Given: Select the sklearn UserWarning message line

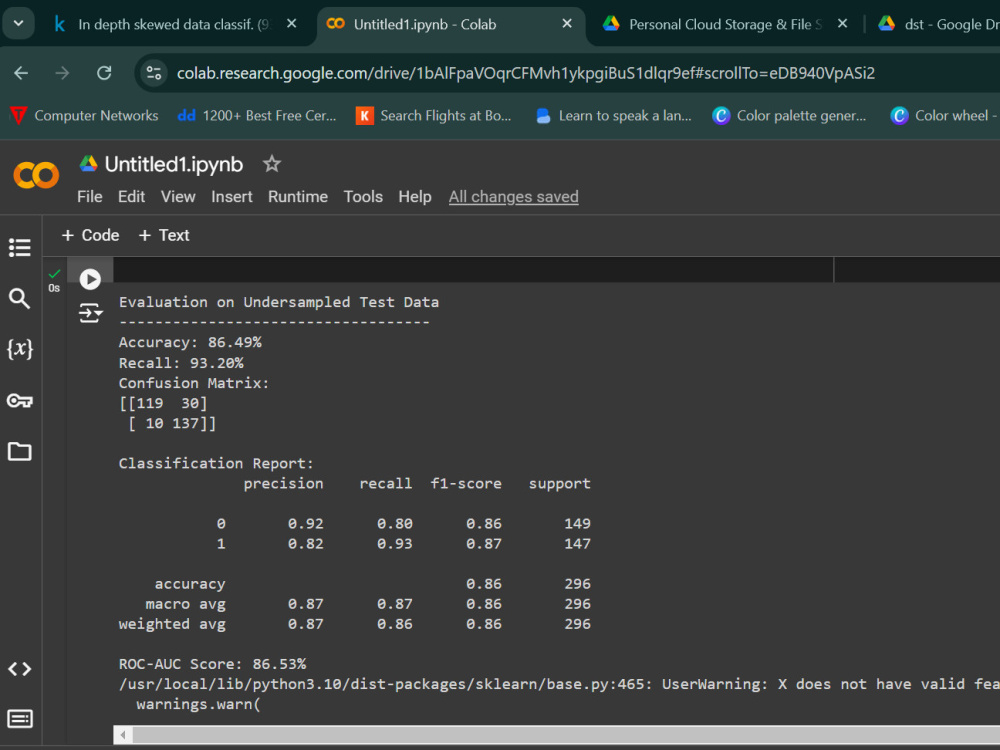Looking at the screenshot, I should pyautogui.click(x=559, y=684).
